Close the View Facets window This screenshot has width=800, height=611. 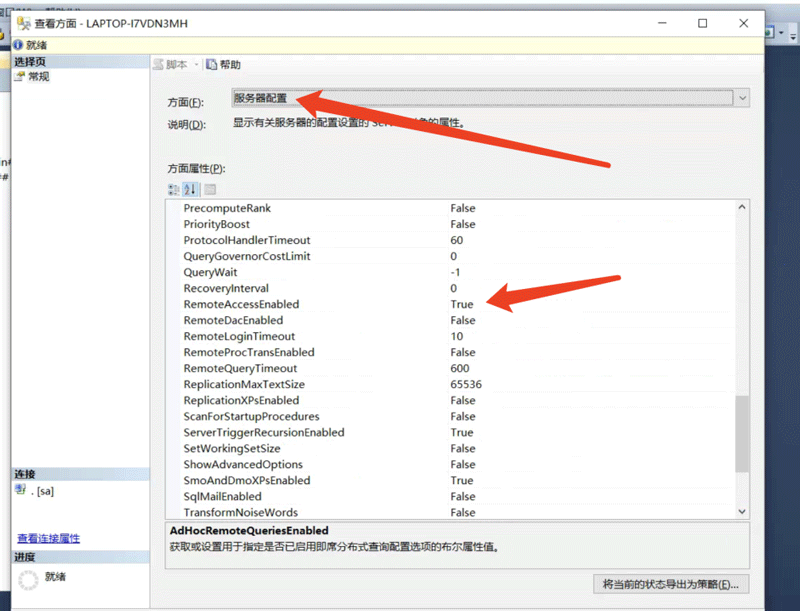coord(743,23)
